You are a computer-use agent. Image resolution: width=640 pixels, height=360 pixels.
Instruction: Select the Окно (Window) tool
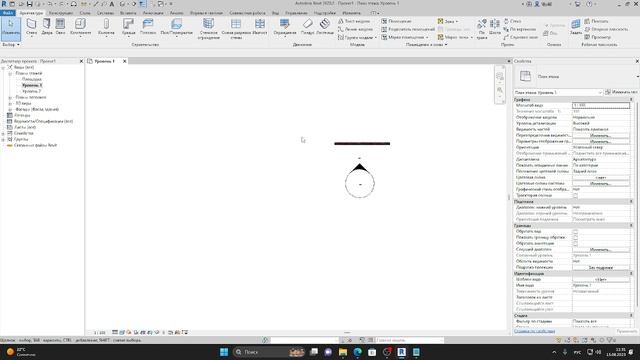(x=60, y=27)
